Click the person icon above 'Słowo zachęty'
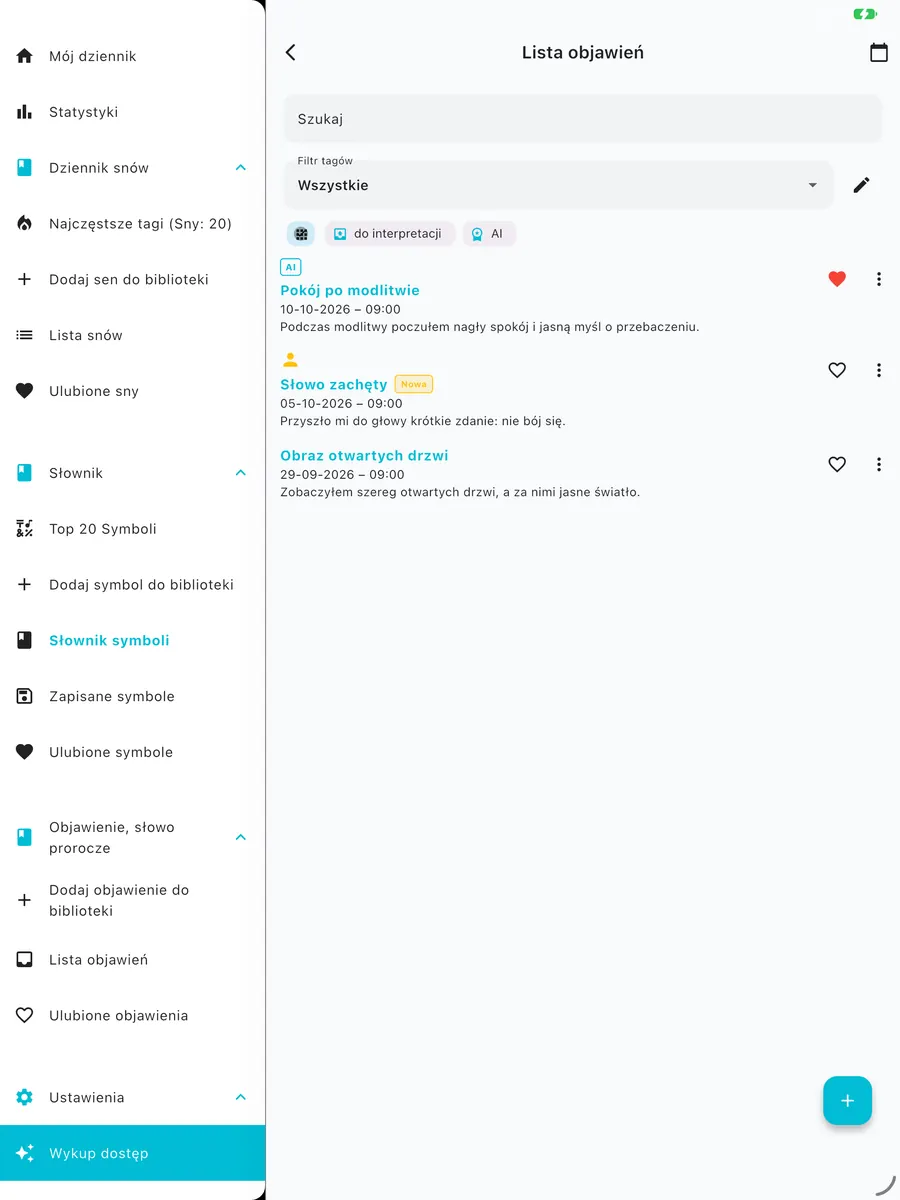Viewport: 900px width, 1200px height. coord(291,360)
